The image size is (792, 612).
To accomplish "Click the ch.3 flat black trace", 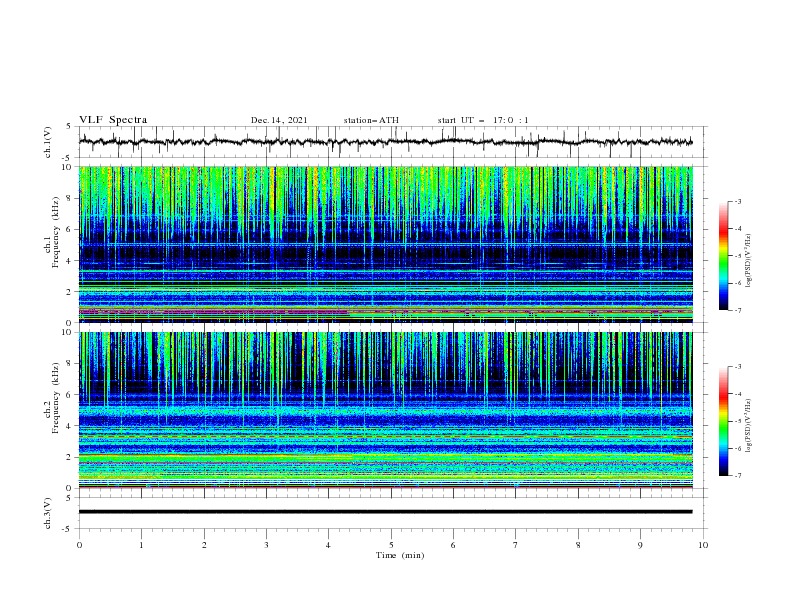I will tap(385, 512).
